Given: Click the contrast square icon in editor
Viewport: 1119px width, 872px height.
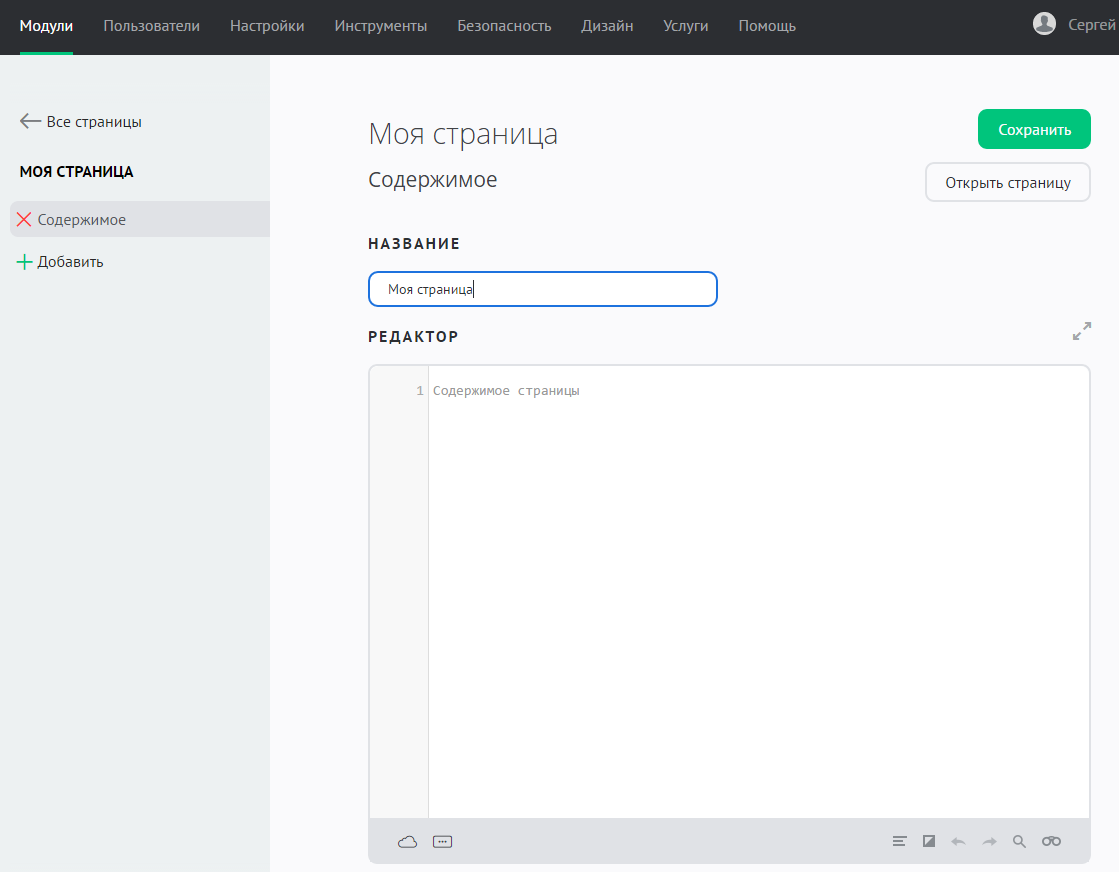Looking at the screenshot, I should [x=929, y=842].
